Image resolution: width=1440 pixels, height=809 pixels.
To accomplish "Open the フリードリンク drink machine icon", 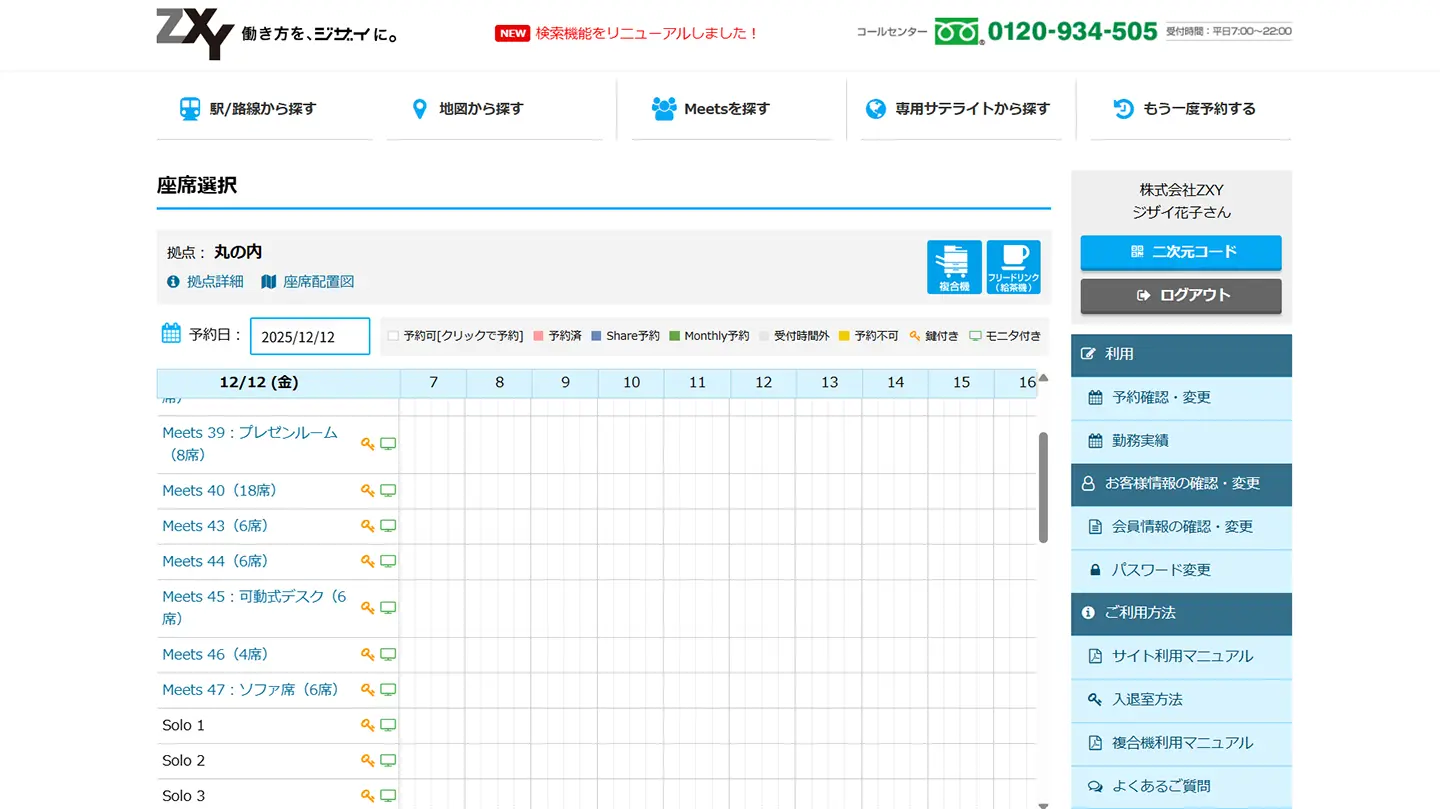I will click(1013, 266).
